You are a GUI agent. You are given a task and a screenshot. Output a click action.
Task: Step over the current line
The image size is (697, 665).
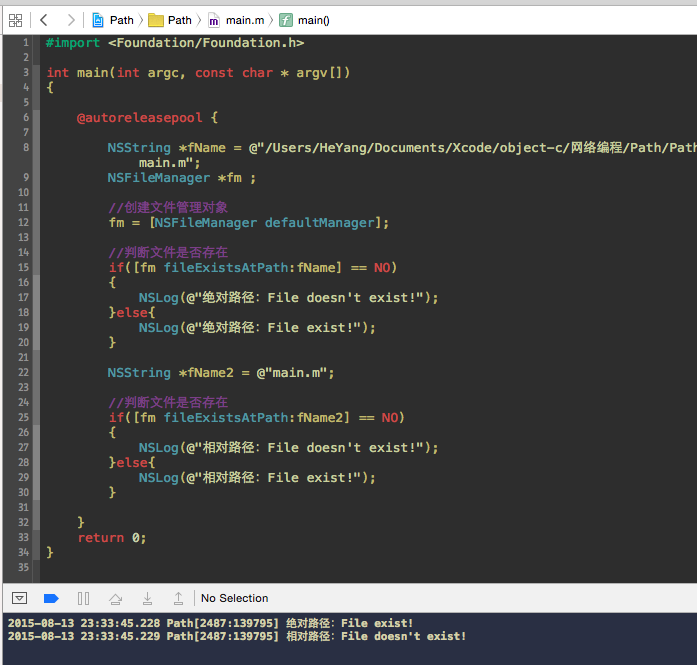click(115, 599)
